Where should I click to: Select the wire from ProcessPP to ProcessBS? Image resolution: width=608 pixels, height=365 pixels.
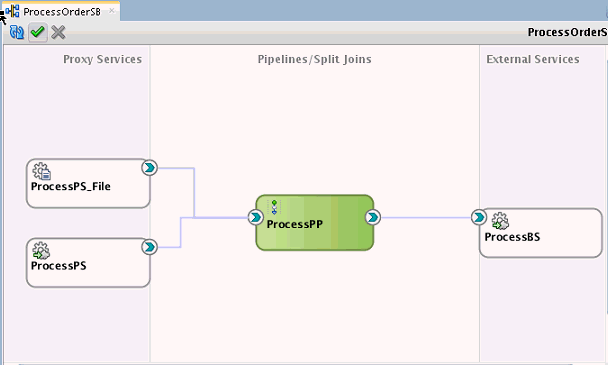pos(426,218)
